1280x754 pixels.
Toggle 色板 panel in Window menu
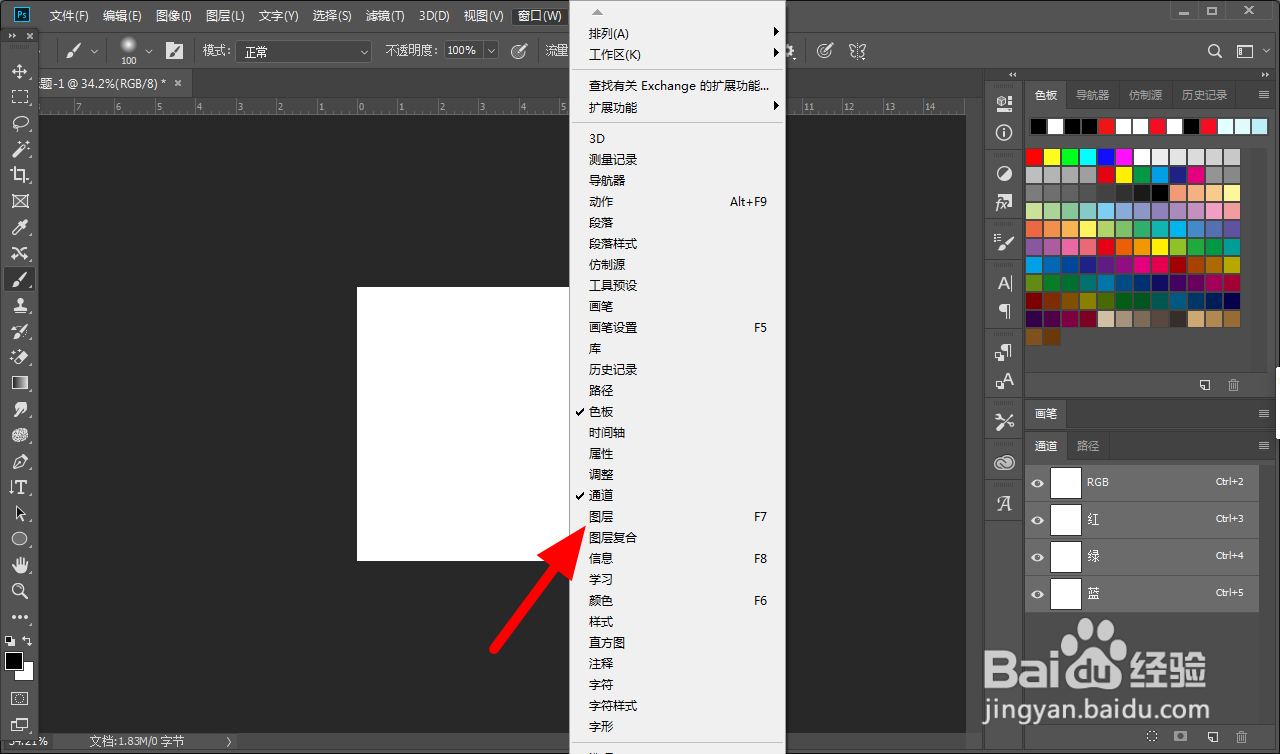(x=678, y=412)
